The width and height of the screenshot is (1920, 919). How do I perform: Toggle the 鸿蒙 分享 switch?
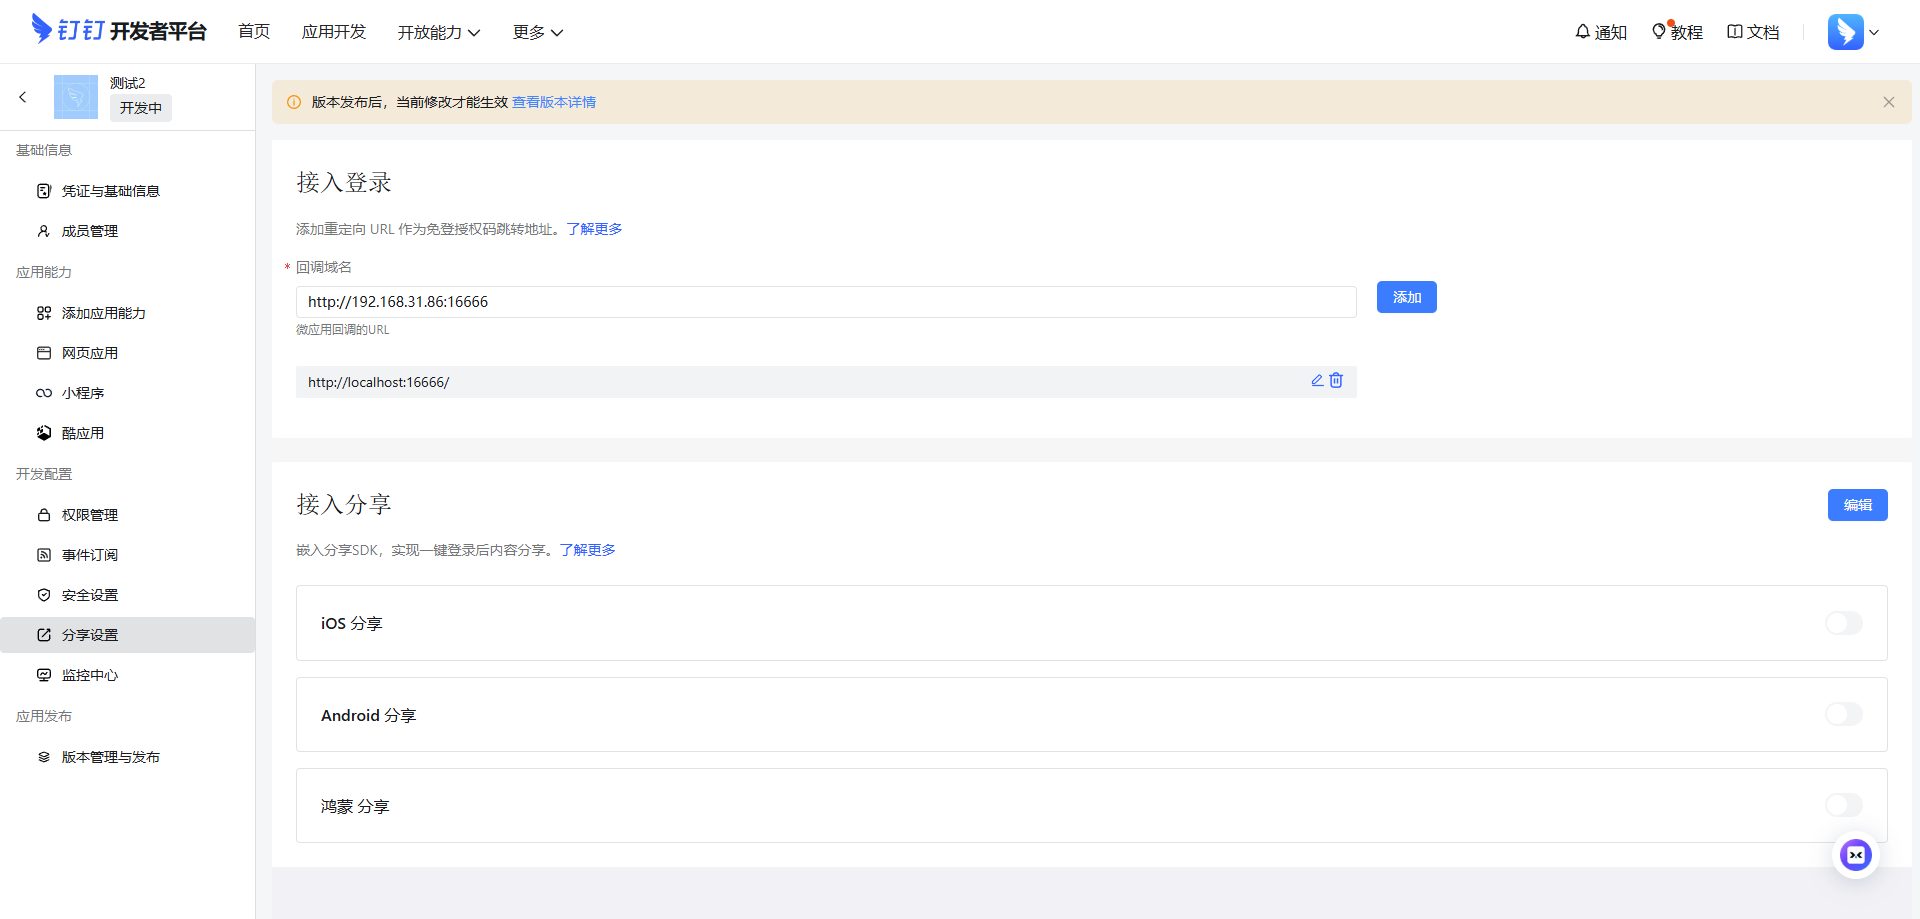click(x=1843, y=805)
